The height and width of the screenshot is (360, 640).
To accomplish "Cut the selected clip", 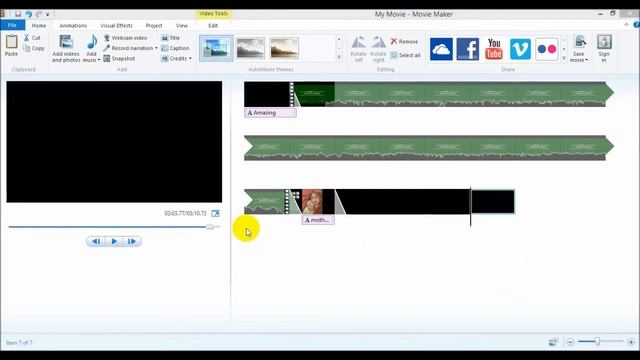I will pyautogui.click(x=32, y=38).
